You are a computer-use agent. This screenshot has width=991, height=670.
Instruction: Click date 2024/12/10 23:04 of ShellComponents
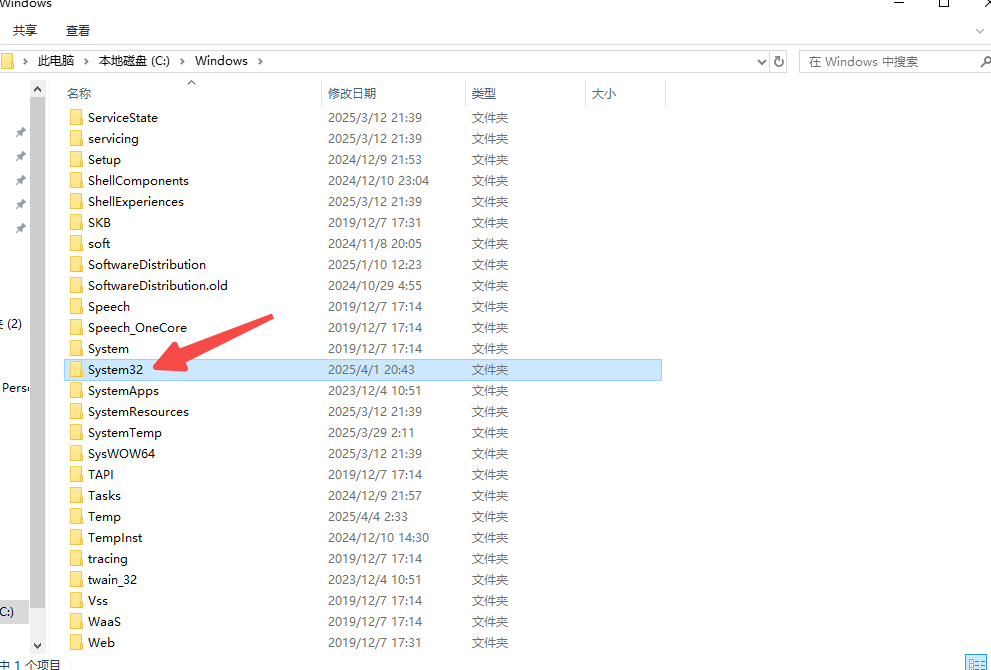point(378,181)
